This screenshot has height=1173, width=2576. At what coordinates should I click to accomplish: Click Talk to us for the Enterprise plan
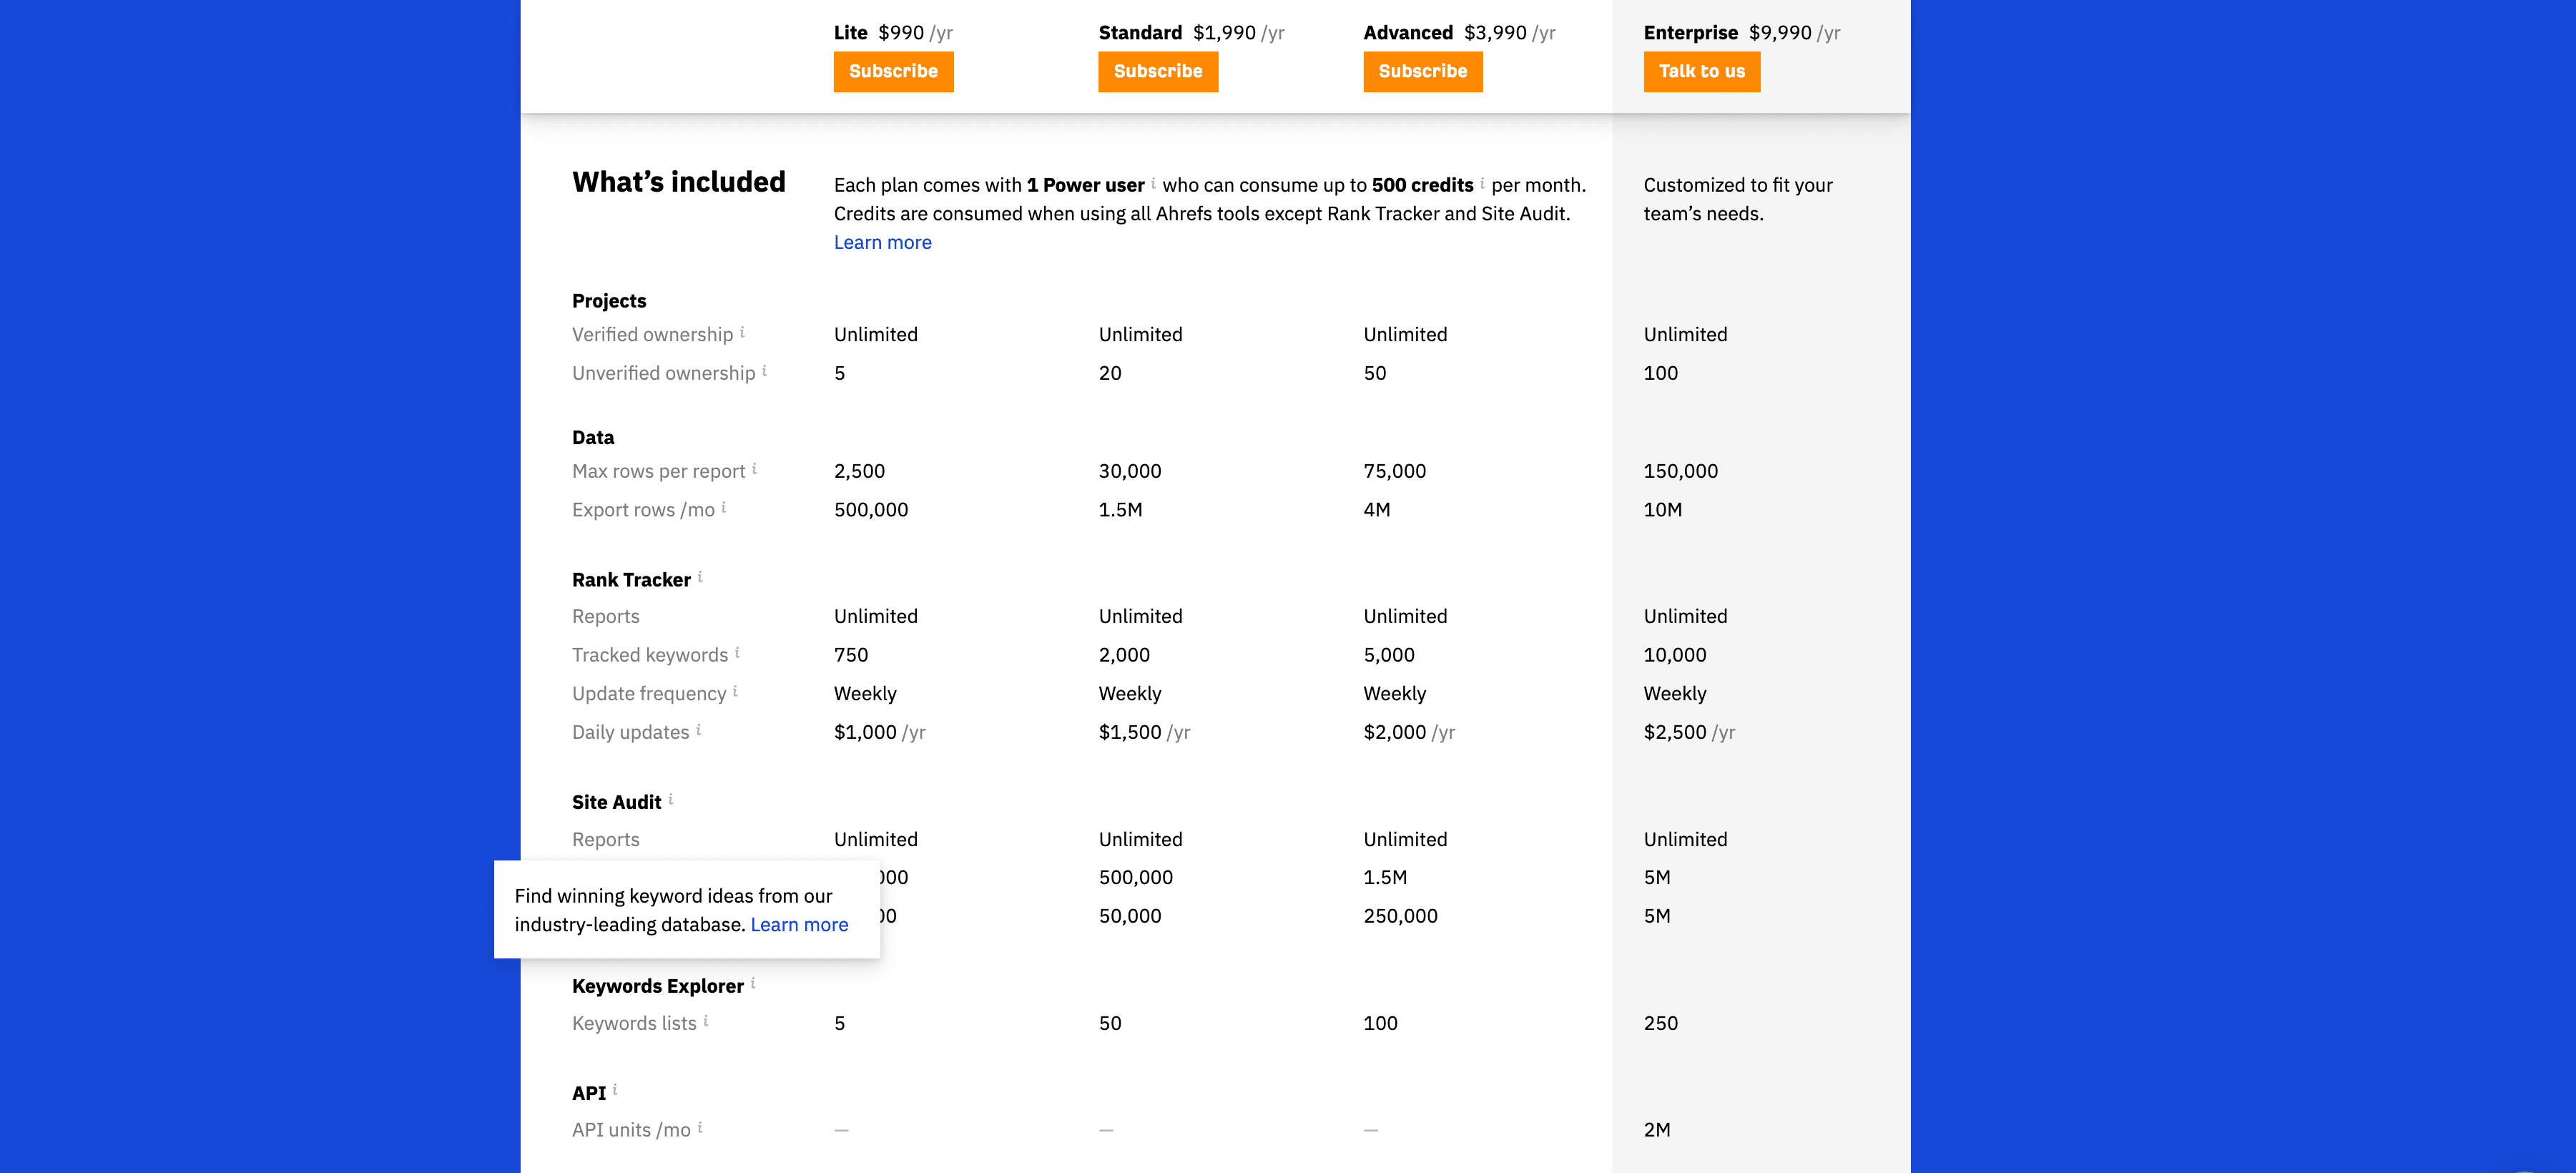pos(1702,71)
